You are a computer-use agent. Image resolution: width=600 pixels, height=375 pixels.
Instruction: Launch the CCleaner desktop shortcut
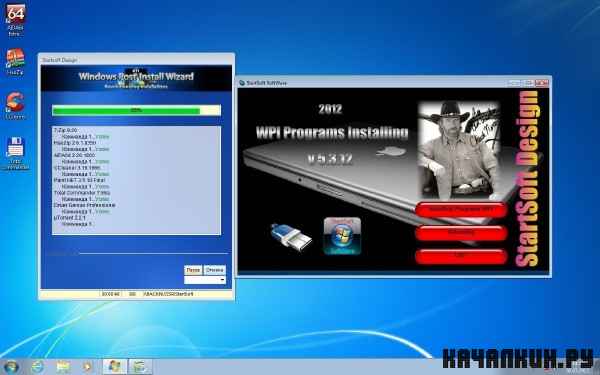click(15, 106)
